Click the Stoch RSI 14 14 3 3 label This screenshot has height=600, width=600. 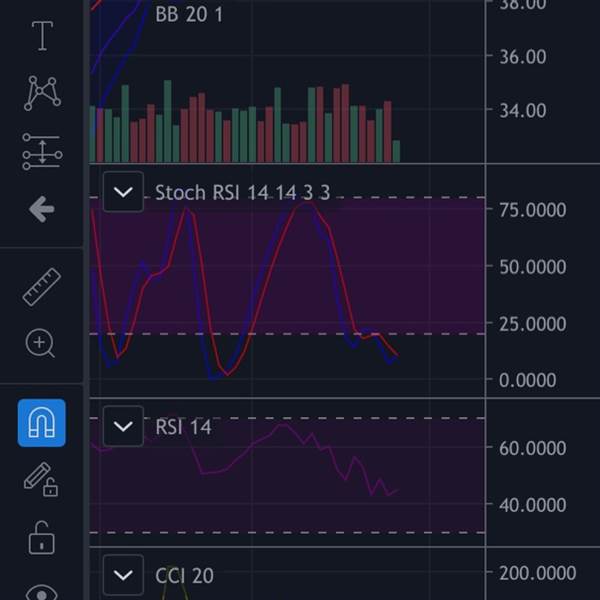tap(243, 192)
